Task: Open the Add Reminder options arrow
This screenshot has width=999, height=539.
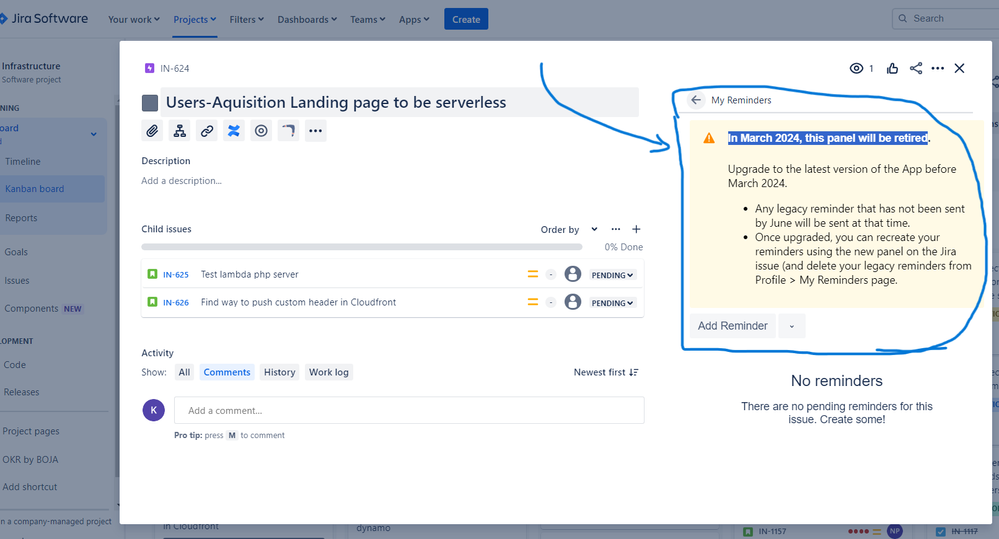Action: tap(792, 326)
